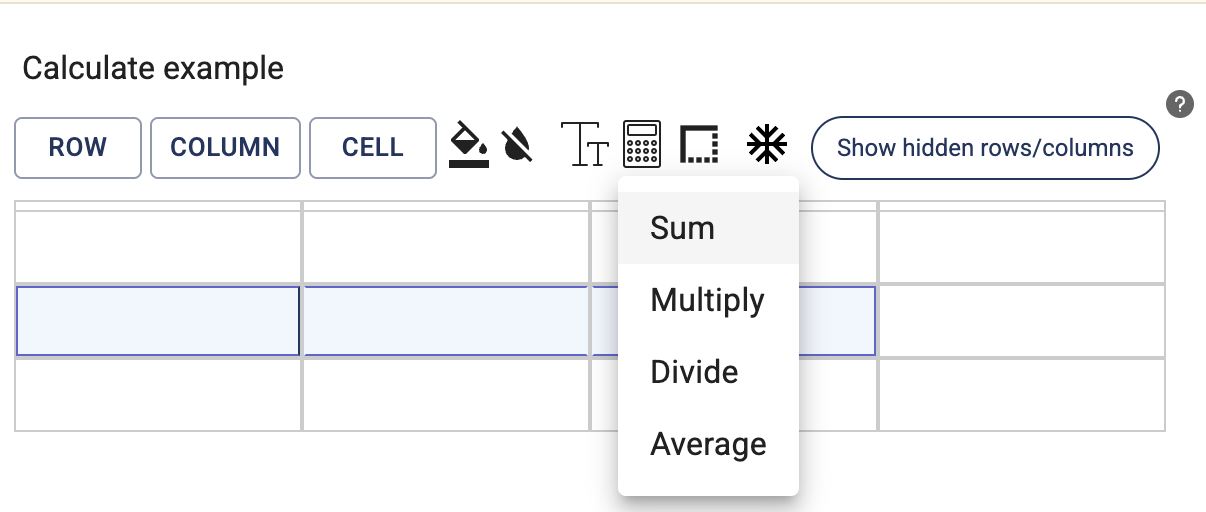
Task: Open the ROW options dropdown
Action: (x=78, y=148)
